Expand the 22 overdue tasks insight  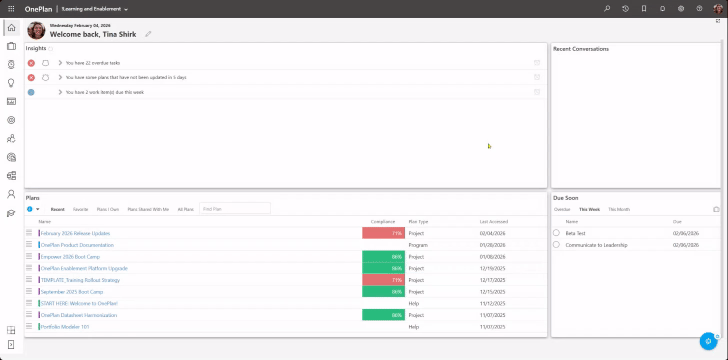coord(60,63)
